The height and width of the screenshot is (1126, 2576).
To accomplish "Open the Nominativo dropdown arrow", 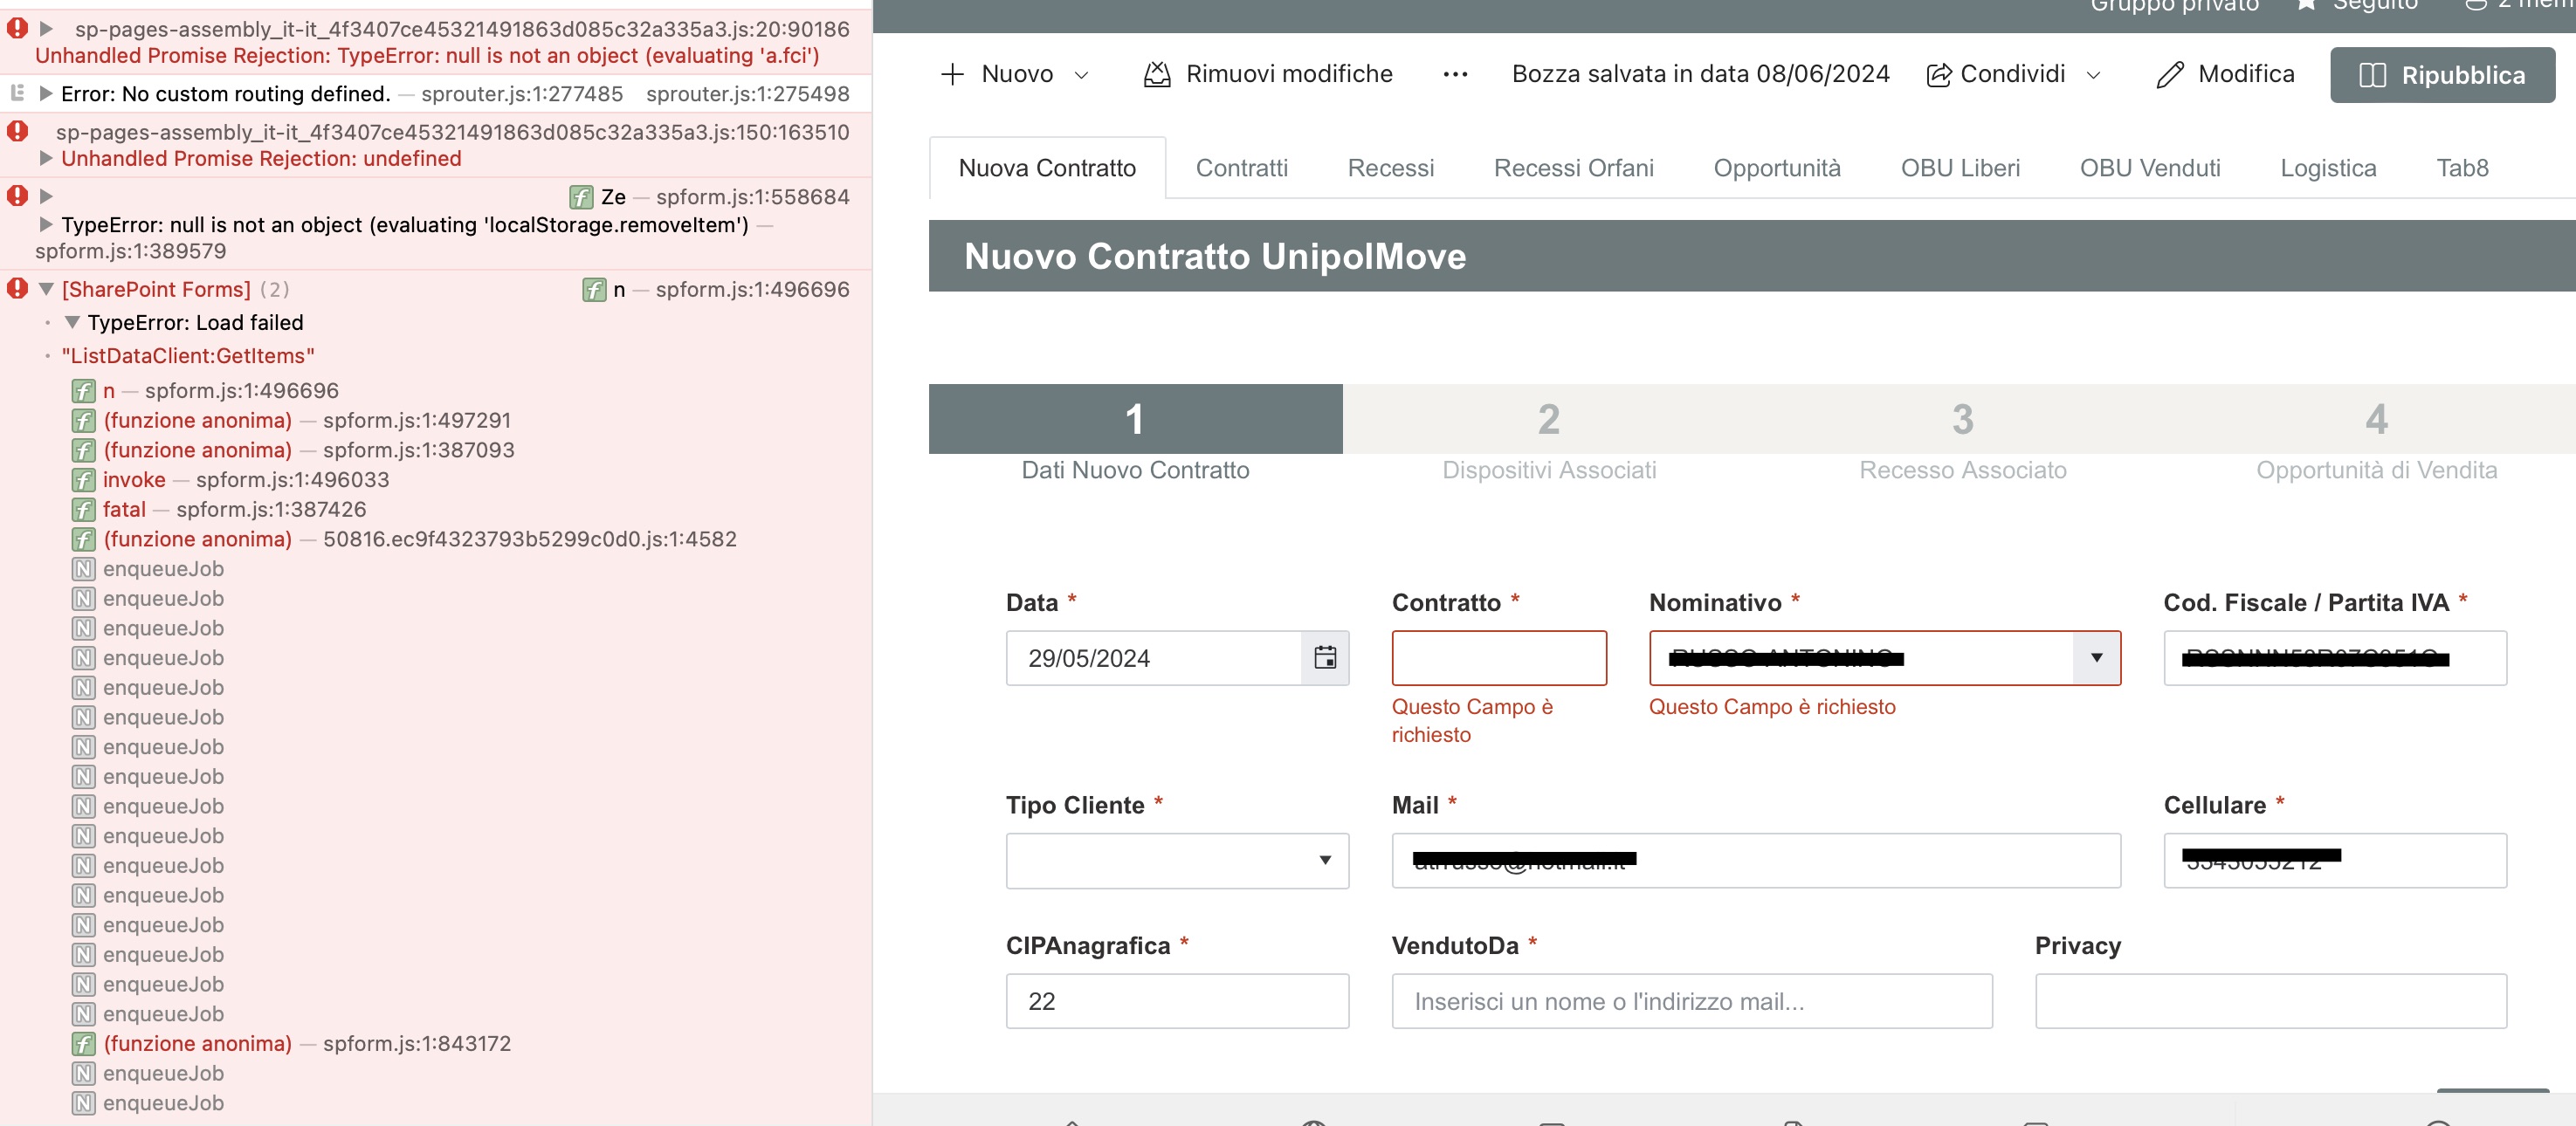I will coord(2096,657).
